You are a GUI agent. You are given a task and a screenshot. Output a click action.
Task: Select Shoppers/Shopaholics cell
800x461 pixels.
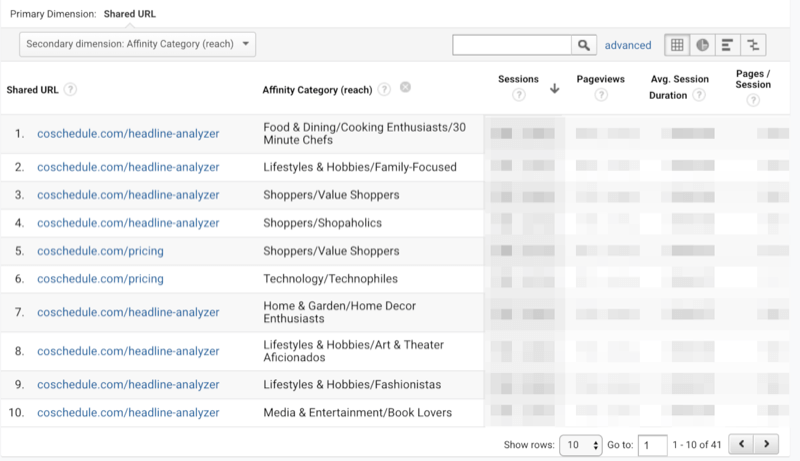click(x=322, y=223)
